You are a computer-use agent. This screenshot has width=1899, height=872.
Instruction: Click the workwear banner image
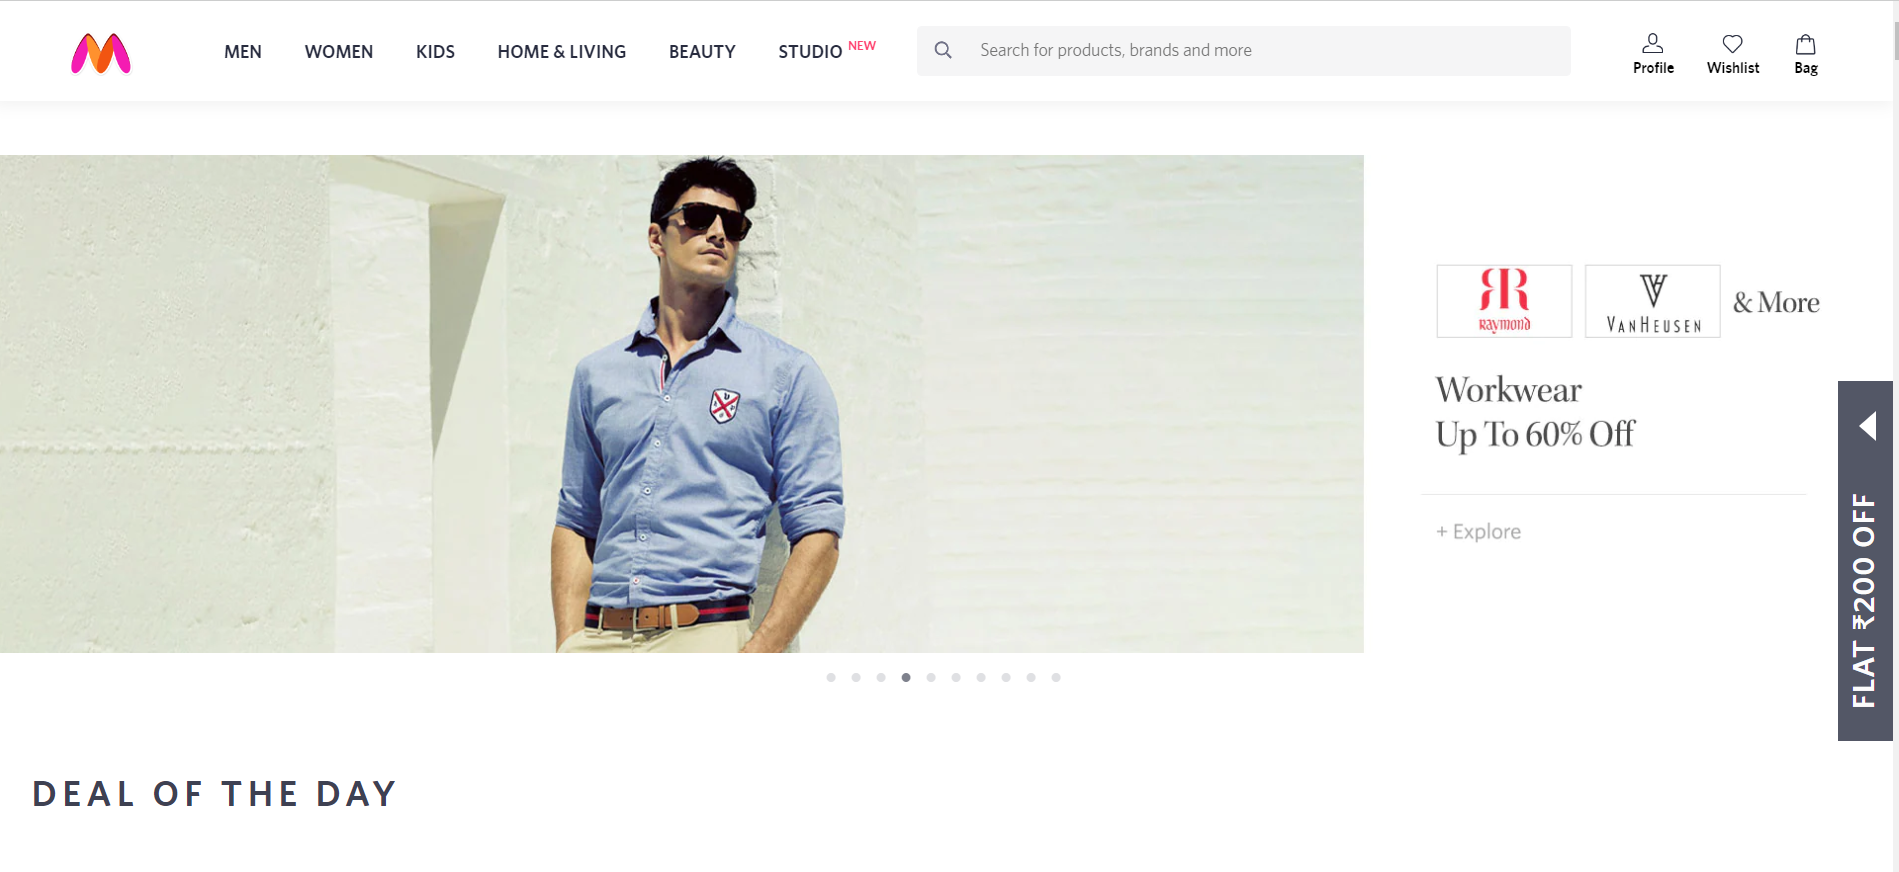click(x=681, y=404)
